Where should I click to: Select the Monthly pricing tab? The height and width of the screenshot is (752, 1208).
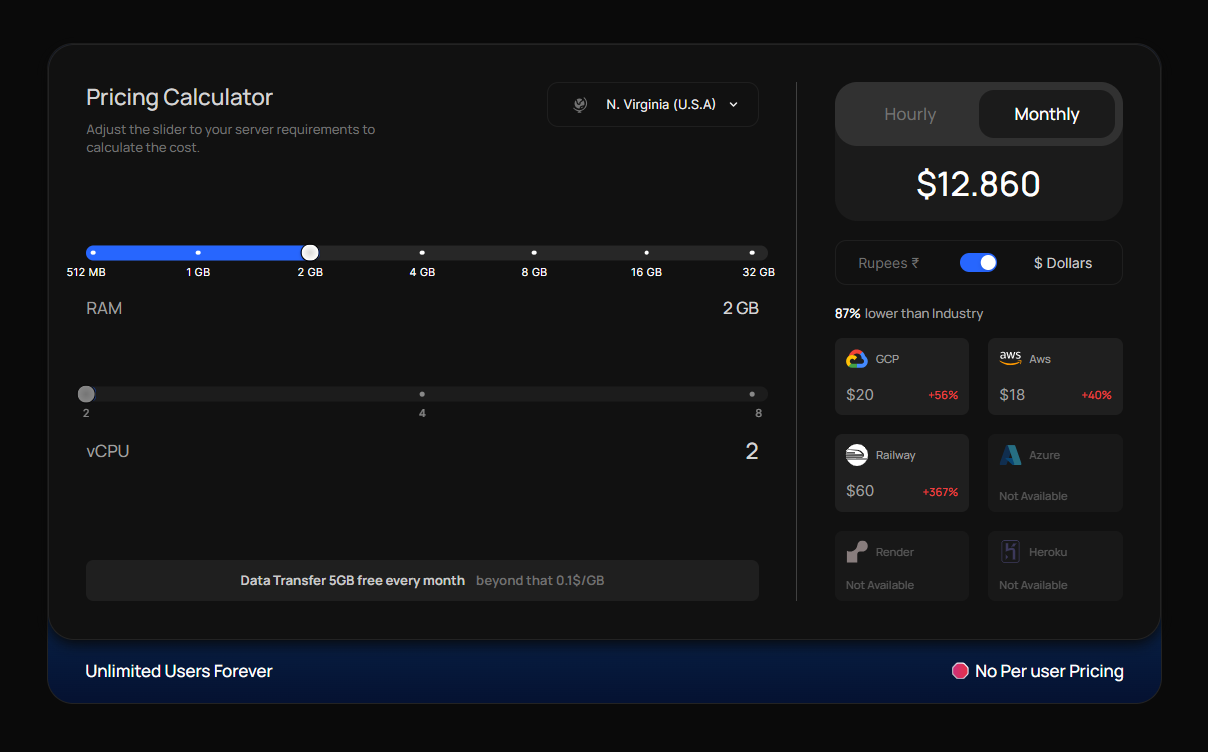tap(1046, 114)
